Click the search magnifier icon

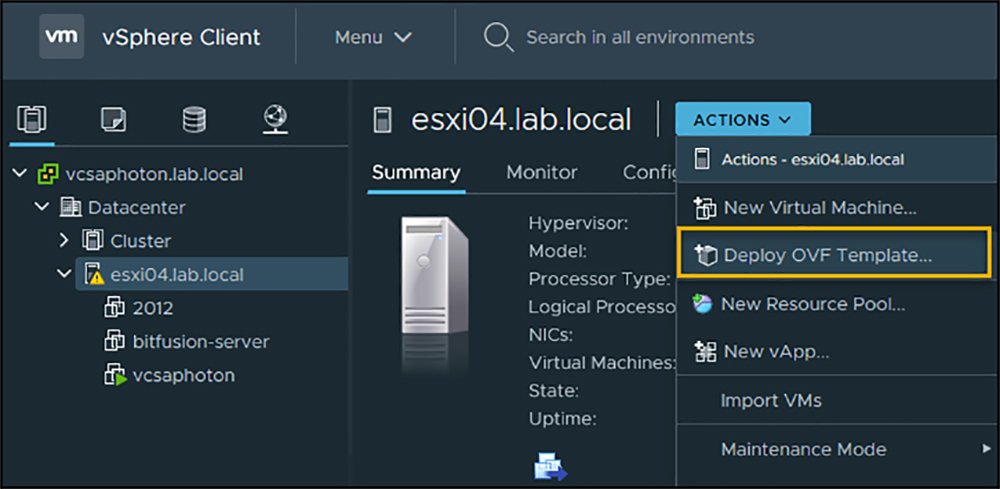click(x=497, y=38)
